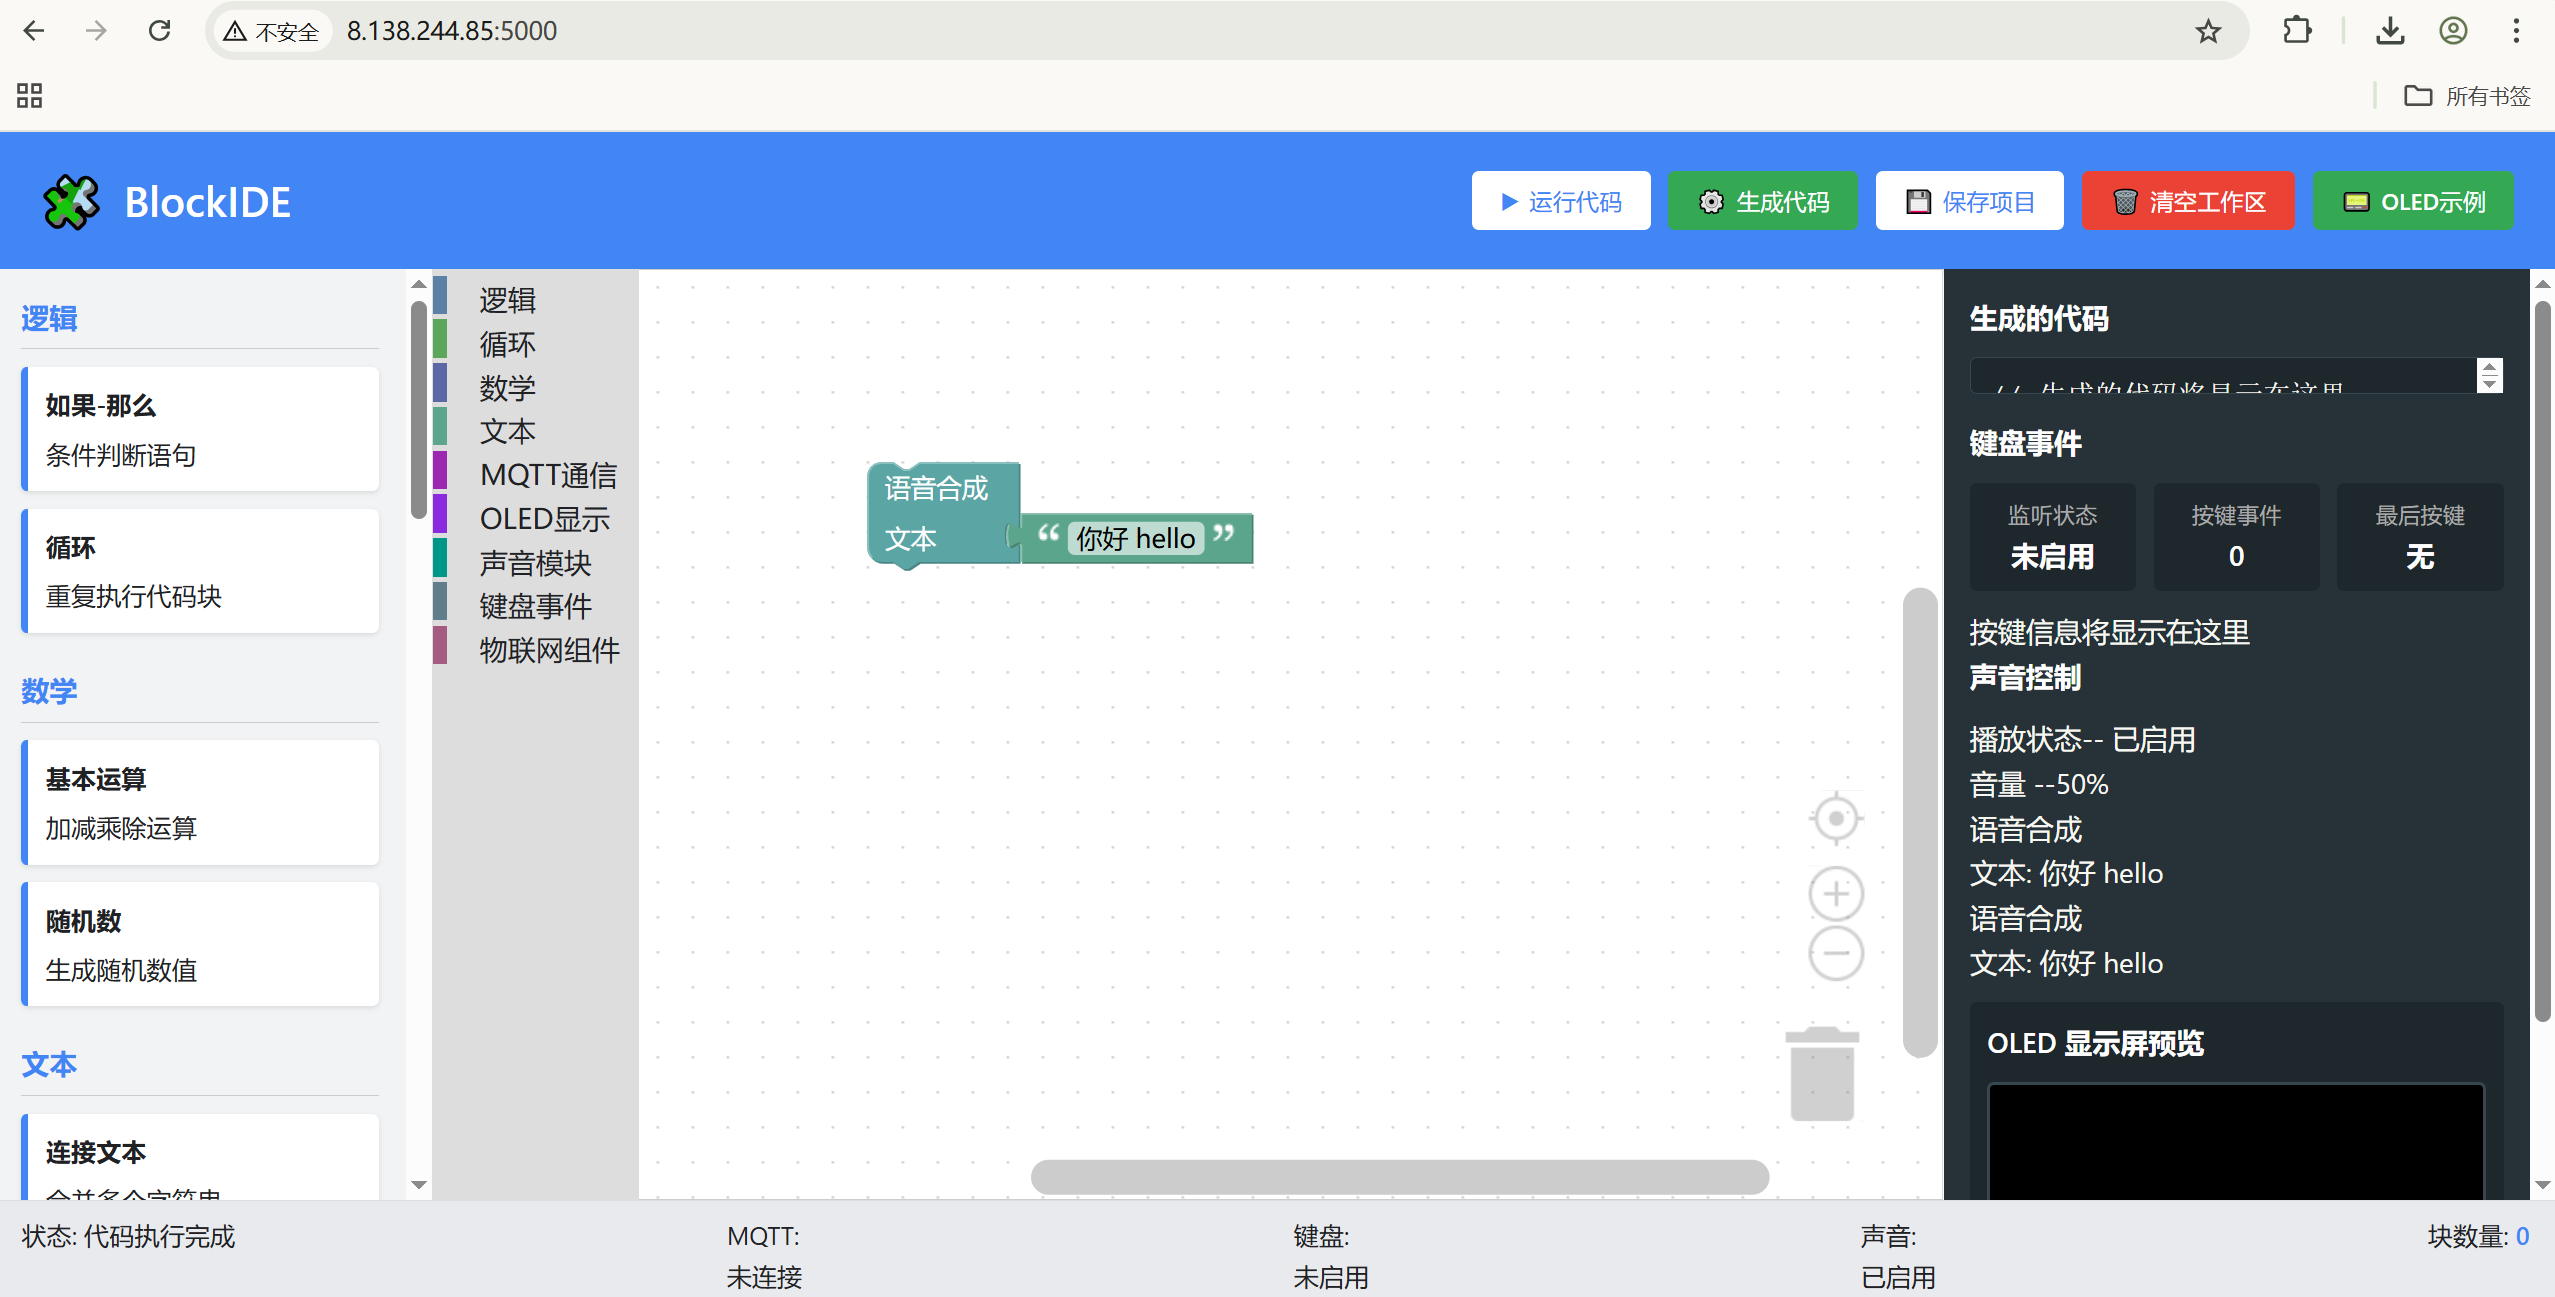This screenshot has width=2555, height=1297.
Task: Expand the OLED显示 toolbox category
Action: pyautogui.click(x=544, y=519)
